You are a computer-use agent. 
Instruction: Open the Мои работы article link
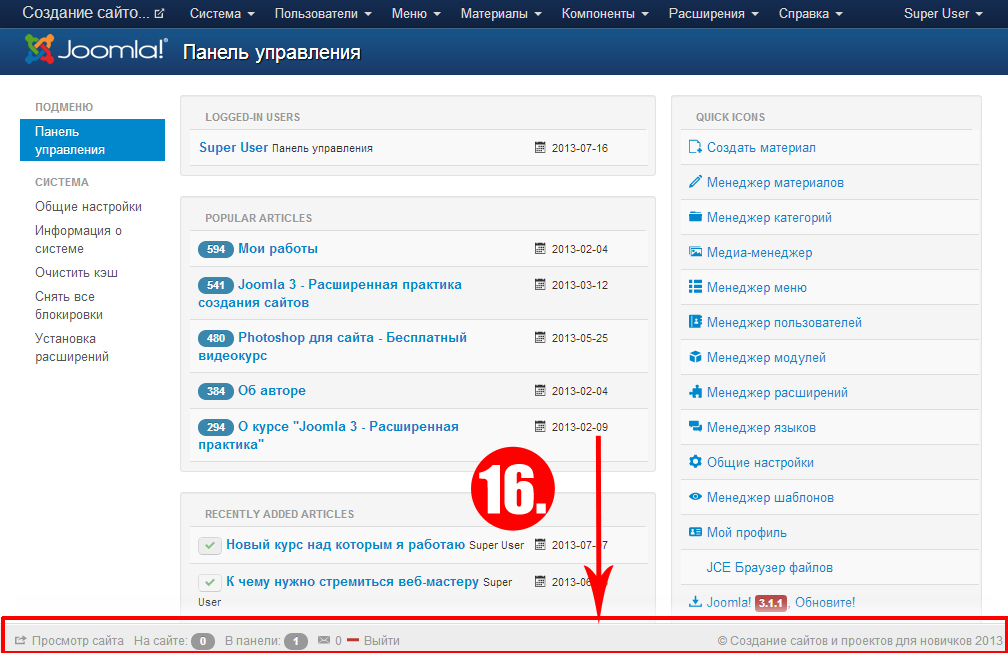click(x=278, y=248)
